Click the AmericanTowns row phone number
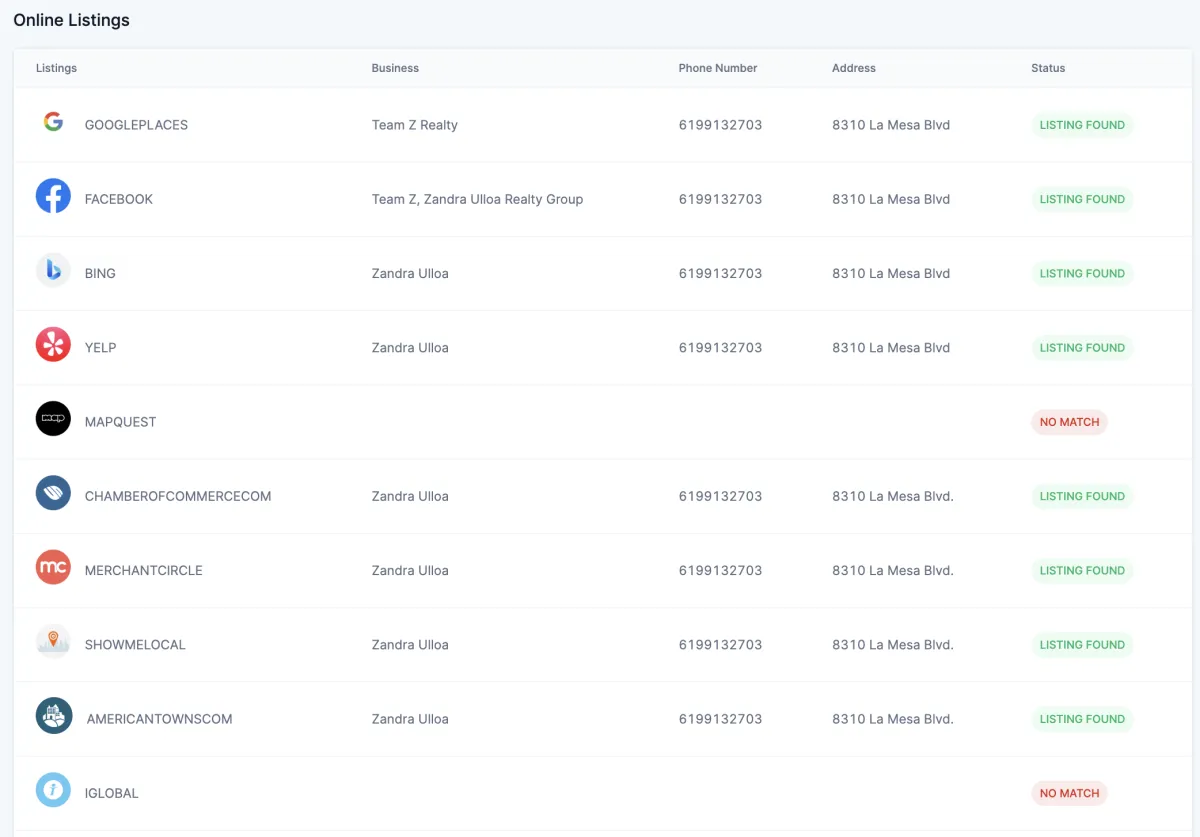Screen dimensions: 1200x837 pos(720,719)
